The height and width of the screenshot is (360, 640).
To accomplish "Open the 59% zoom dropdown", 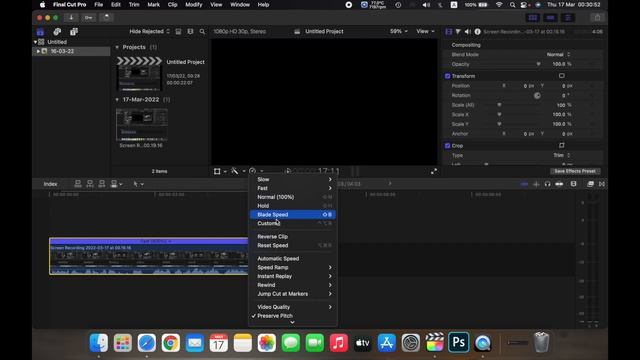I will [399, 31].
